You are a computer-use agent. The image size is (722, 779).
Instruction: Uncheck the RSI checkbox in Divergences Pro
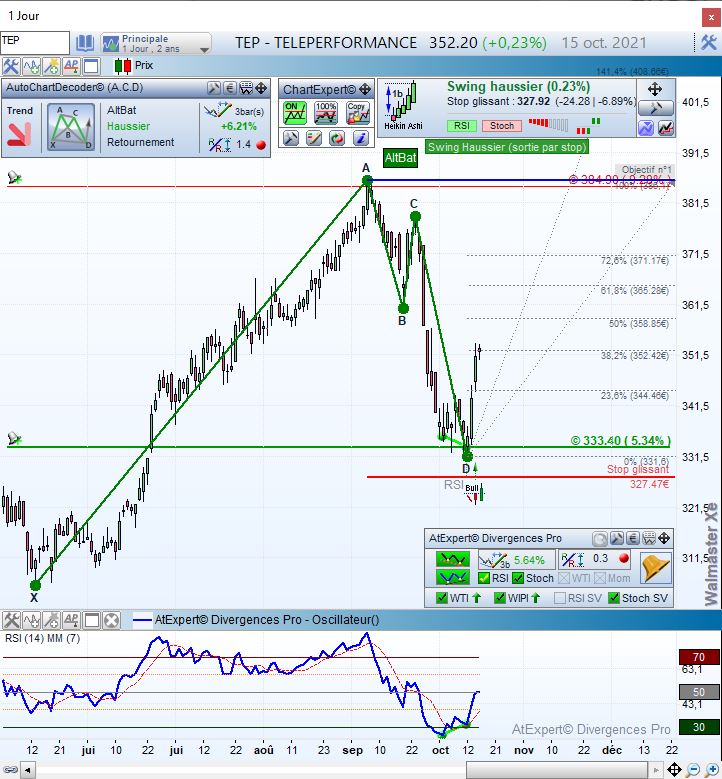[x=483, y=578]
